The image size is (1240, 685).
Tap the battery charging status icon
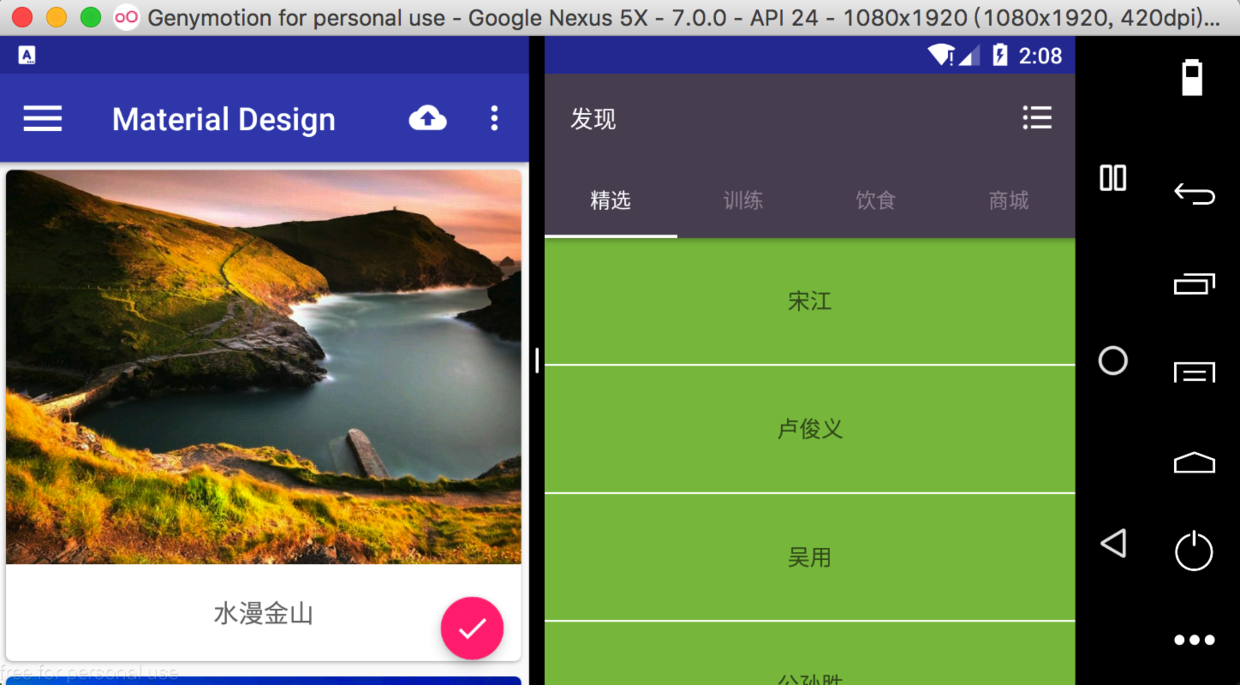pos(1000,55)
